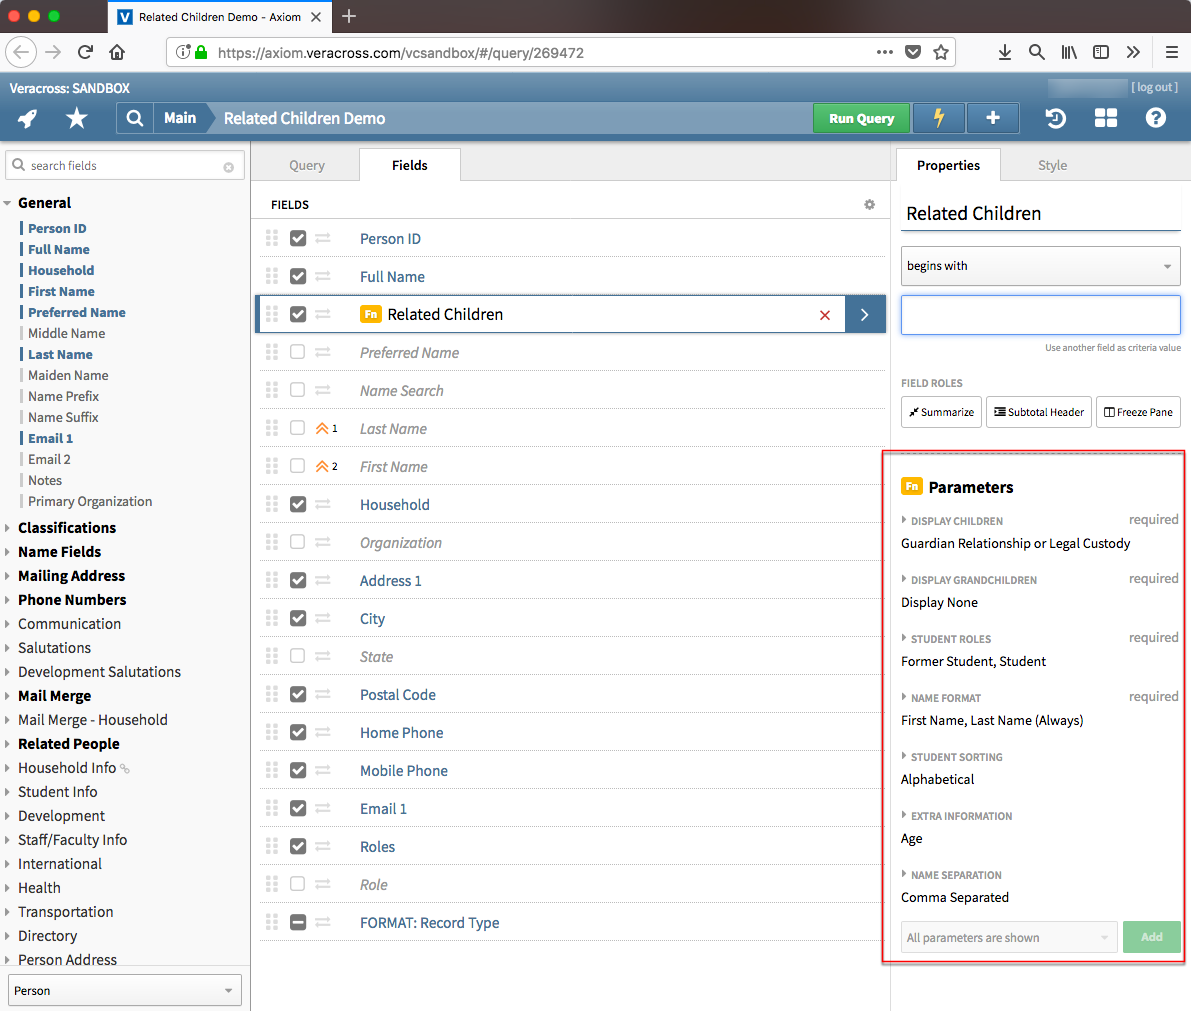Open the history clock icon
The width and height of the screenshot is (1191, 1011).
(1056, 119)
